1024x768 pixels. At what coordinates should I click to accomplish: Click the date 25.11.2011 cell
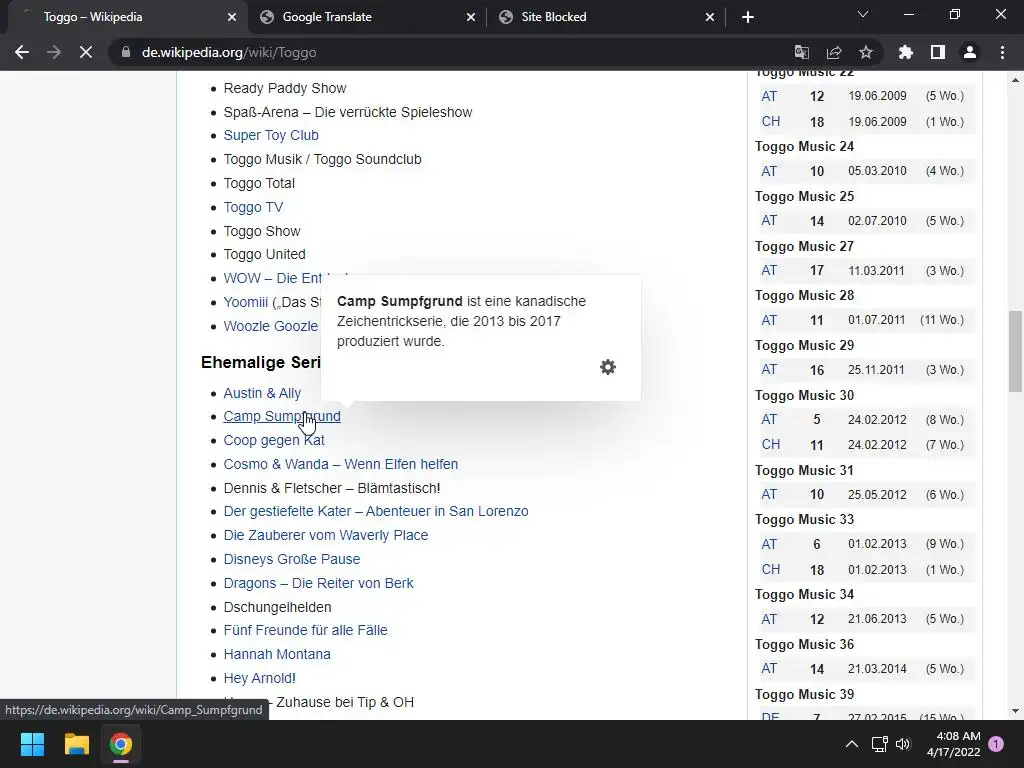[876, 370]
